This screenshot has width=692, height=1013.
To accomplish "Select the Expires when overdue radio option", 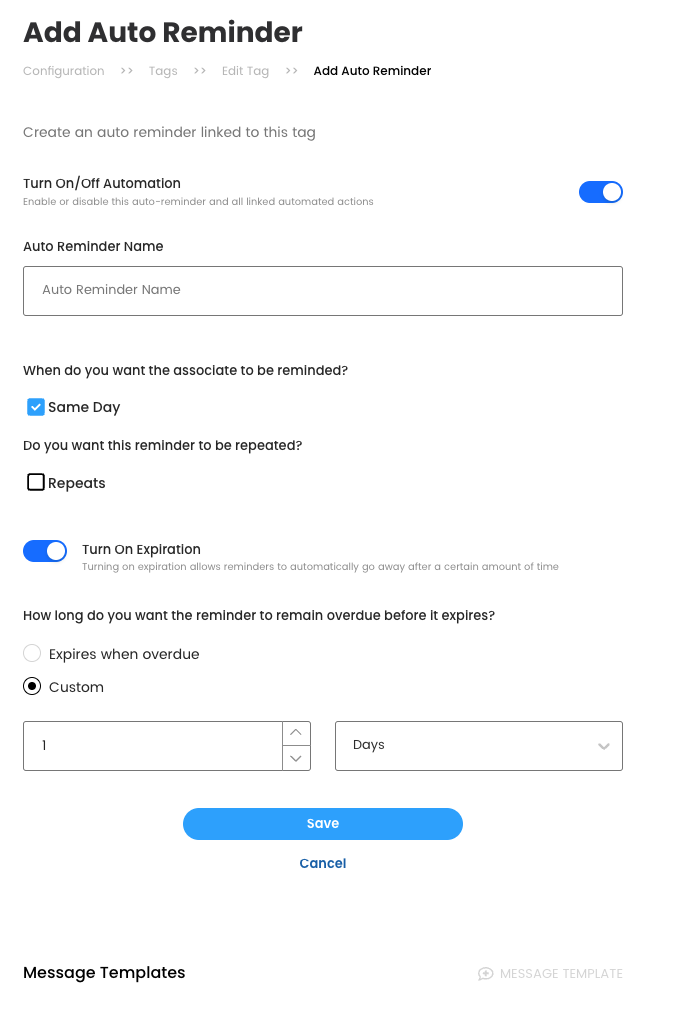I will click(x=32, y=654).
